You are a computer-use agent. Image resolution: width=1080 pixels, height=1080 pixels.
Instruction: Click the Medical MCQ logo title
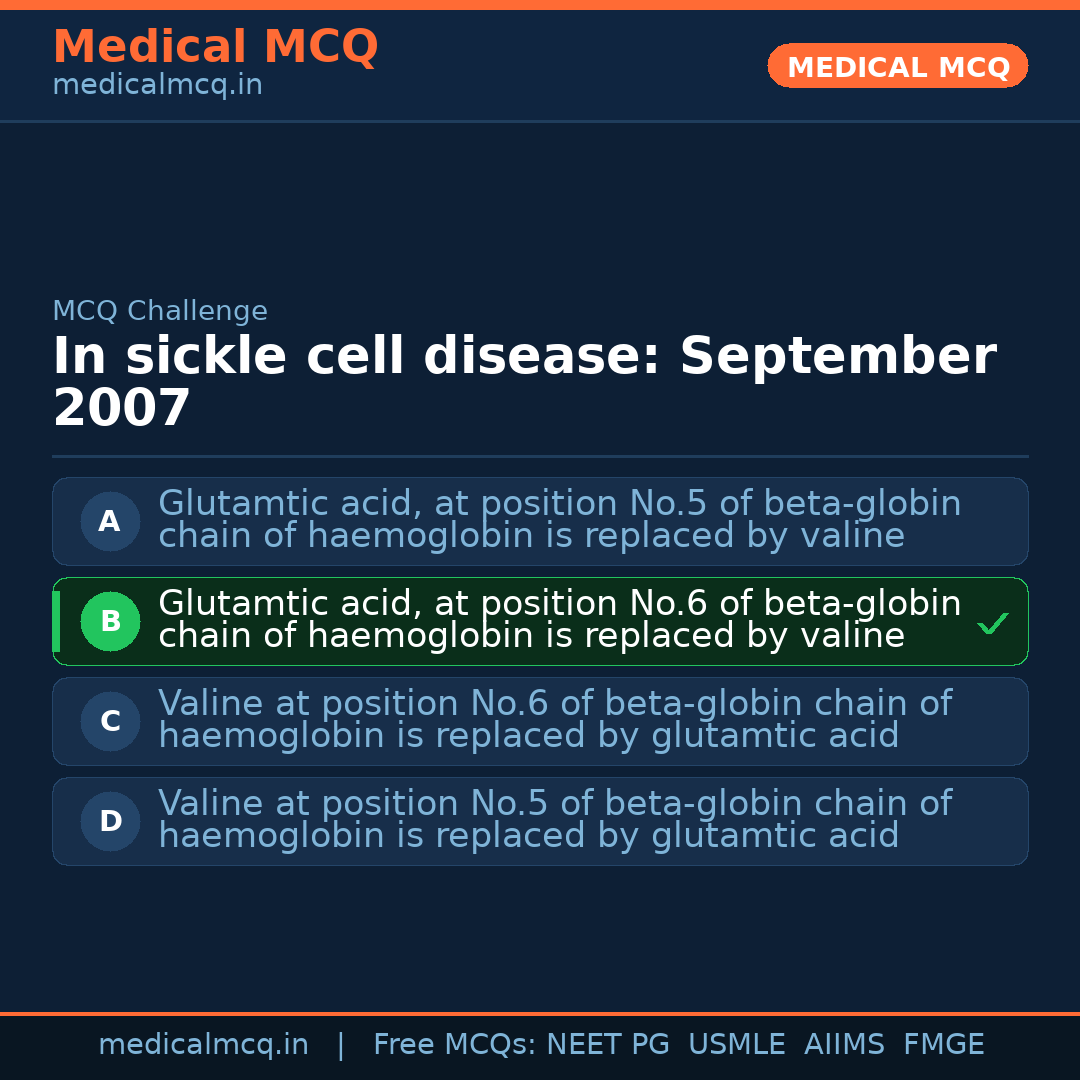215,47
